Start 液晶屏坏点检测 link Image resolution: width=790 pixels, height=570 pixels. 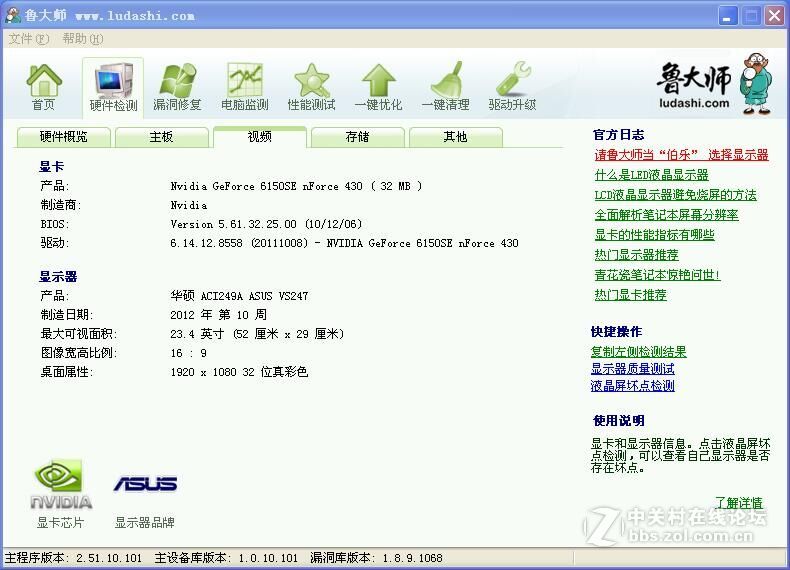[632, 386]
